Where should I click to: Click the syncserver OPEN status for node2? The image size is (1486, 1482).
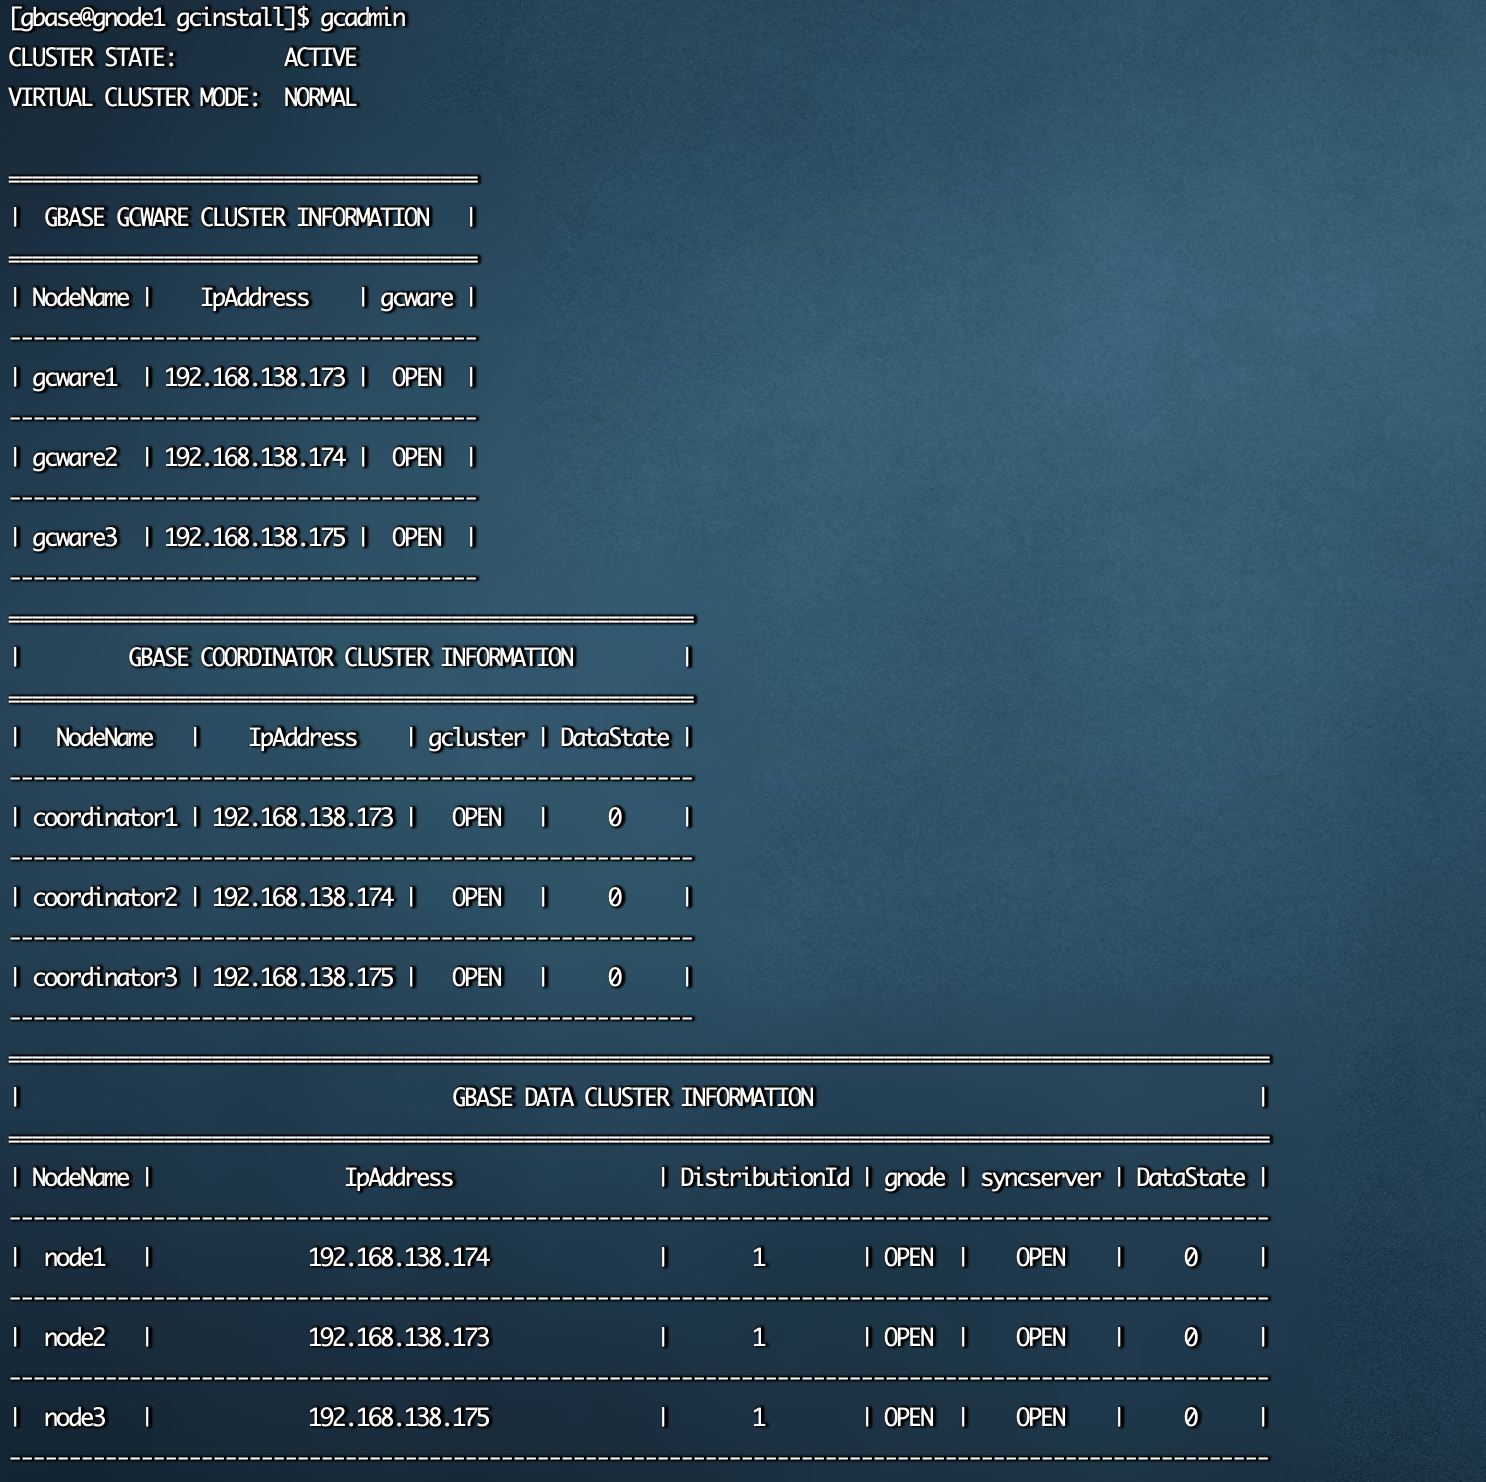(x=1041, y=1338)
